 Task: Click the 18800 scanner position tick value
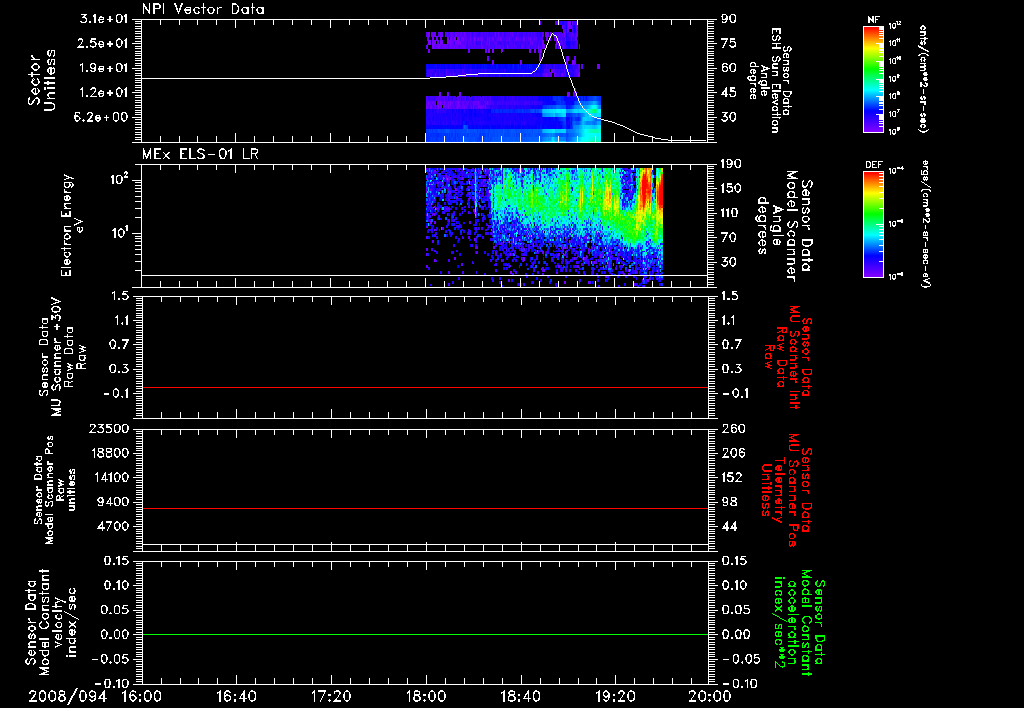pos(109,453)
